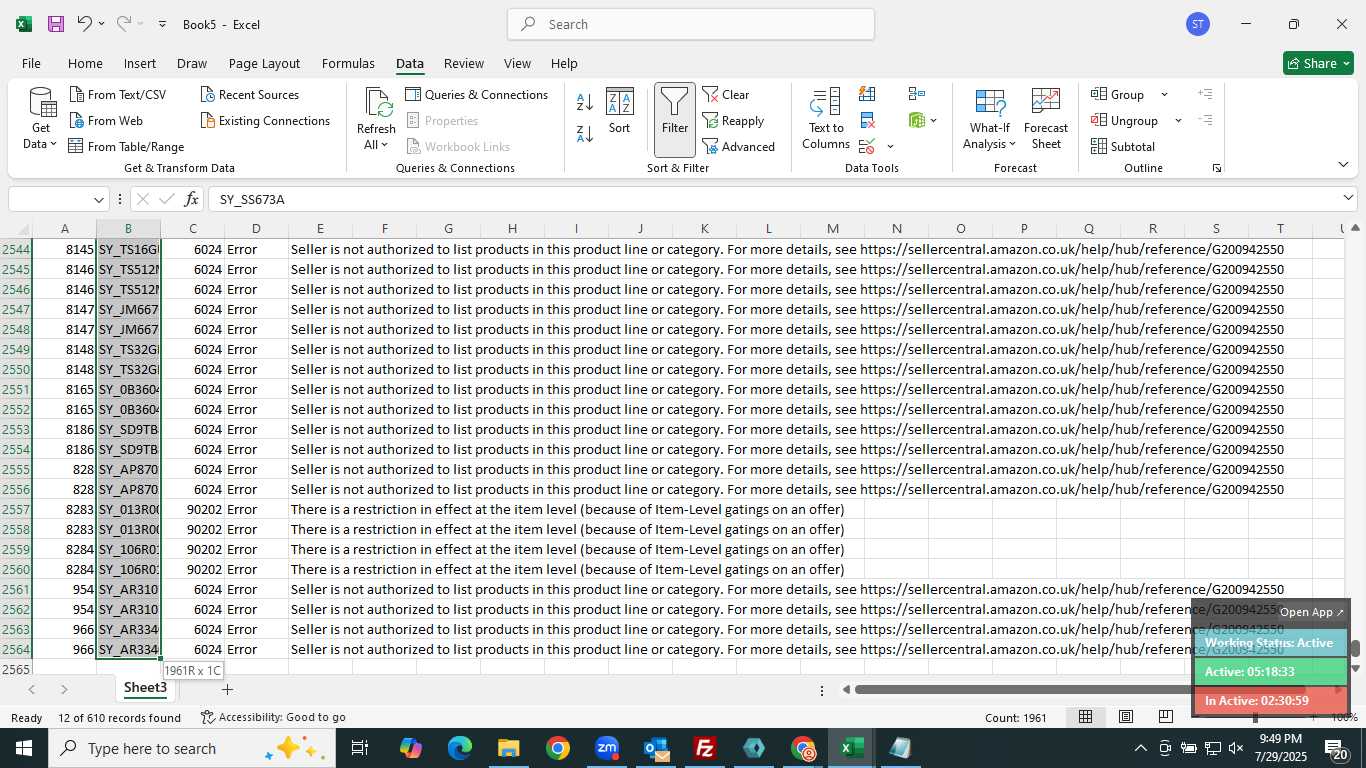The width and height of the screenshot is (1366, 768).
Task: Open the Group dropdown arrow
Action: 1164,94
